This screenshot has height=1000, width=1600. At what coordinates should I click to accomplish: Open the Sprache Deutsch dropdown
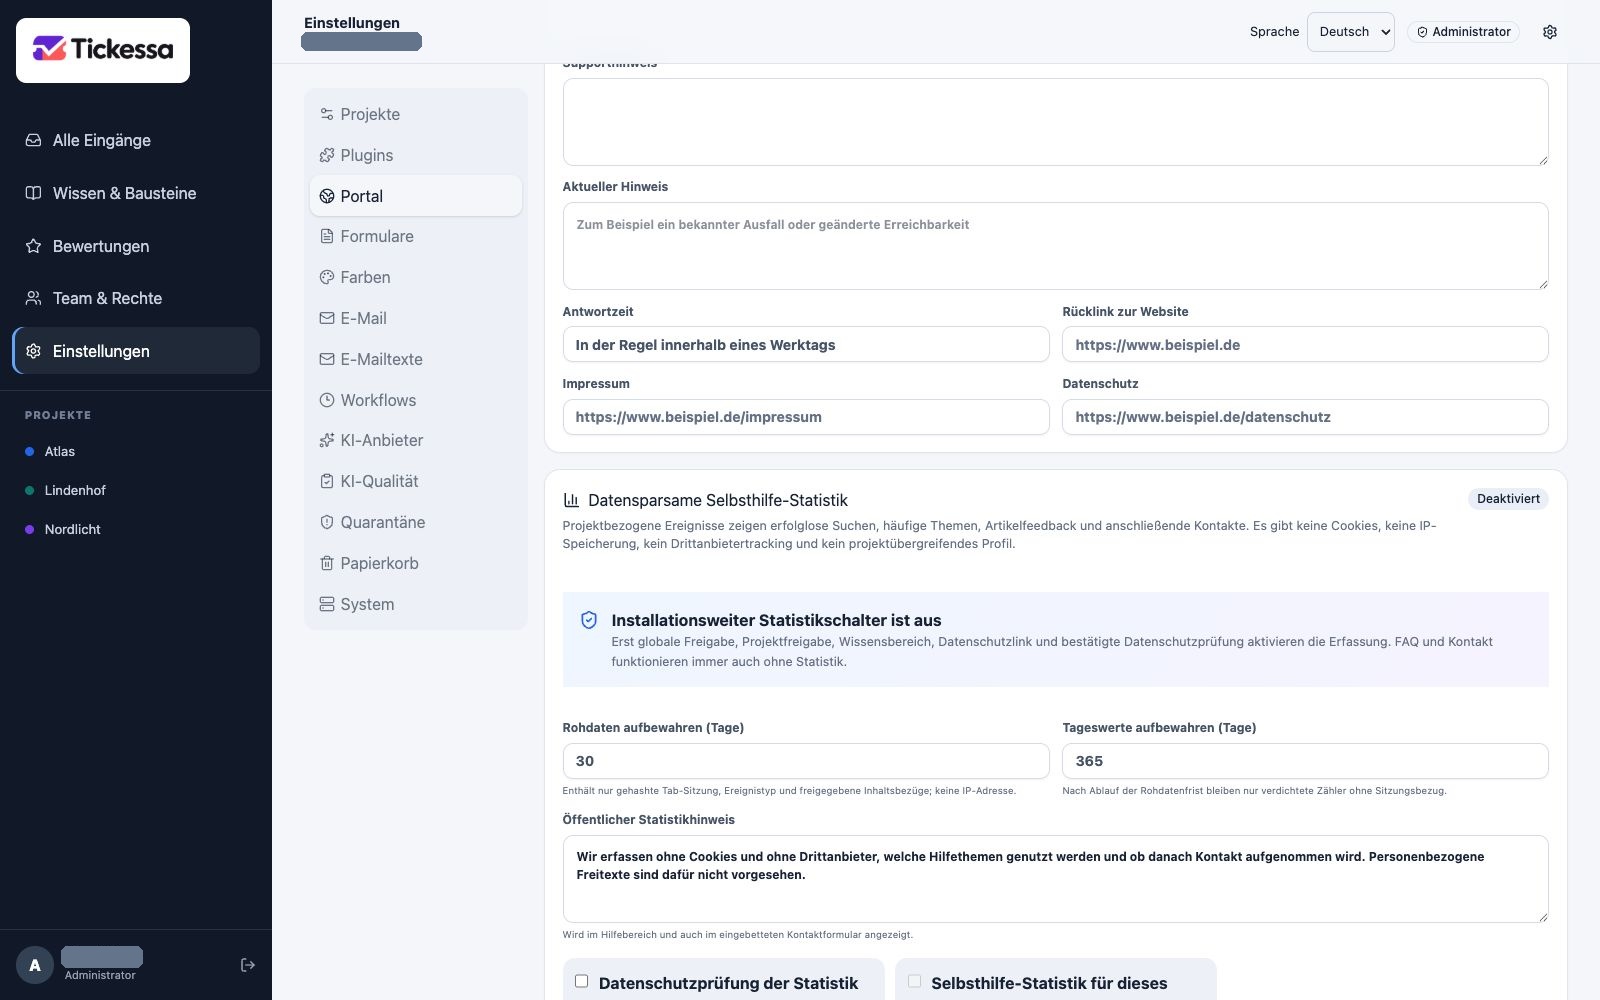[1350, 32]
